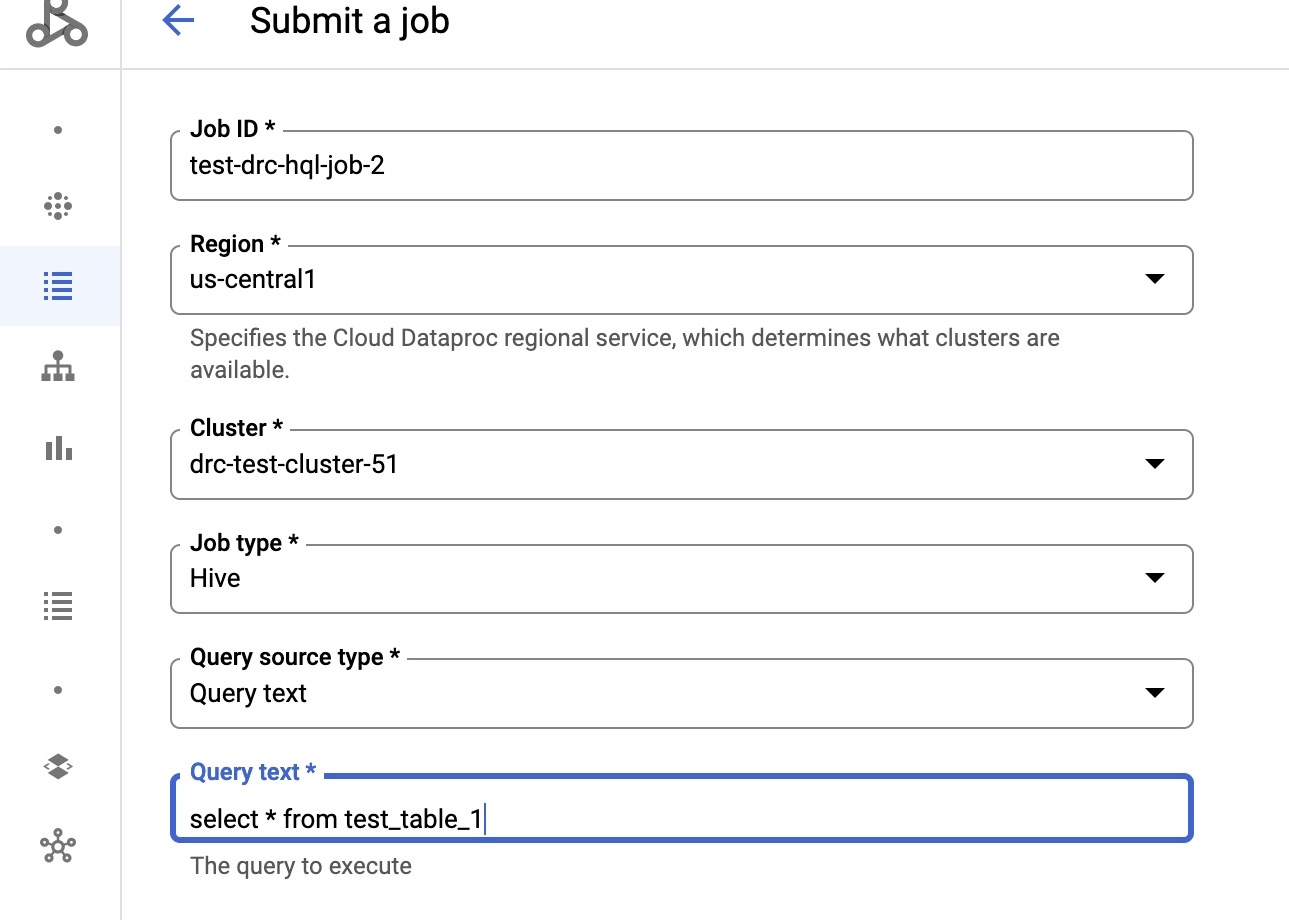
Task: Click the 'Submit a job' page title
Action: [349, 21]
